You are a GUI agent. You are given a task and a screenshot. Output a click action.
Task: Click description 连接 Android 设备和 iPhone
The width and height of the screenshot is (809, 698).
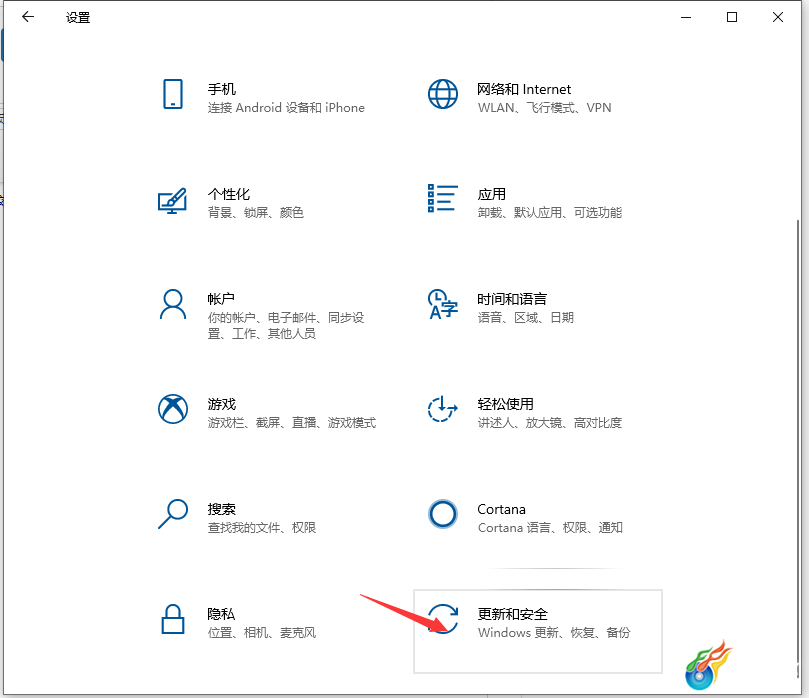[x=286, y=108]
